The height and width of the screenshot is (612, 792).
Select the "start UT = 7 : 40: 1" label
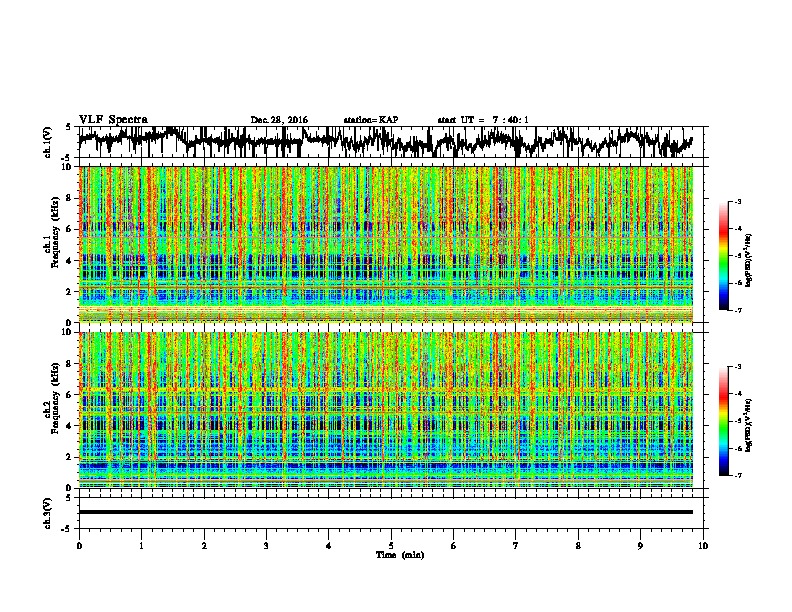tap(483, 120)
